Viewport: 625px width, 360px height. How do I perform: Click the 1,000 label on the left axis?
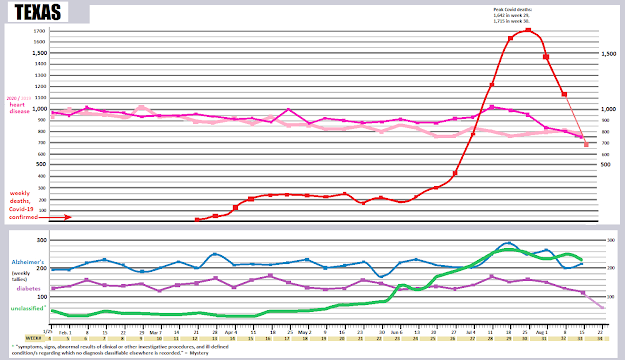tap(39, 109)
